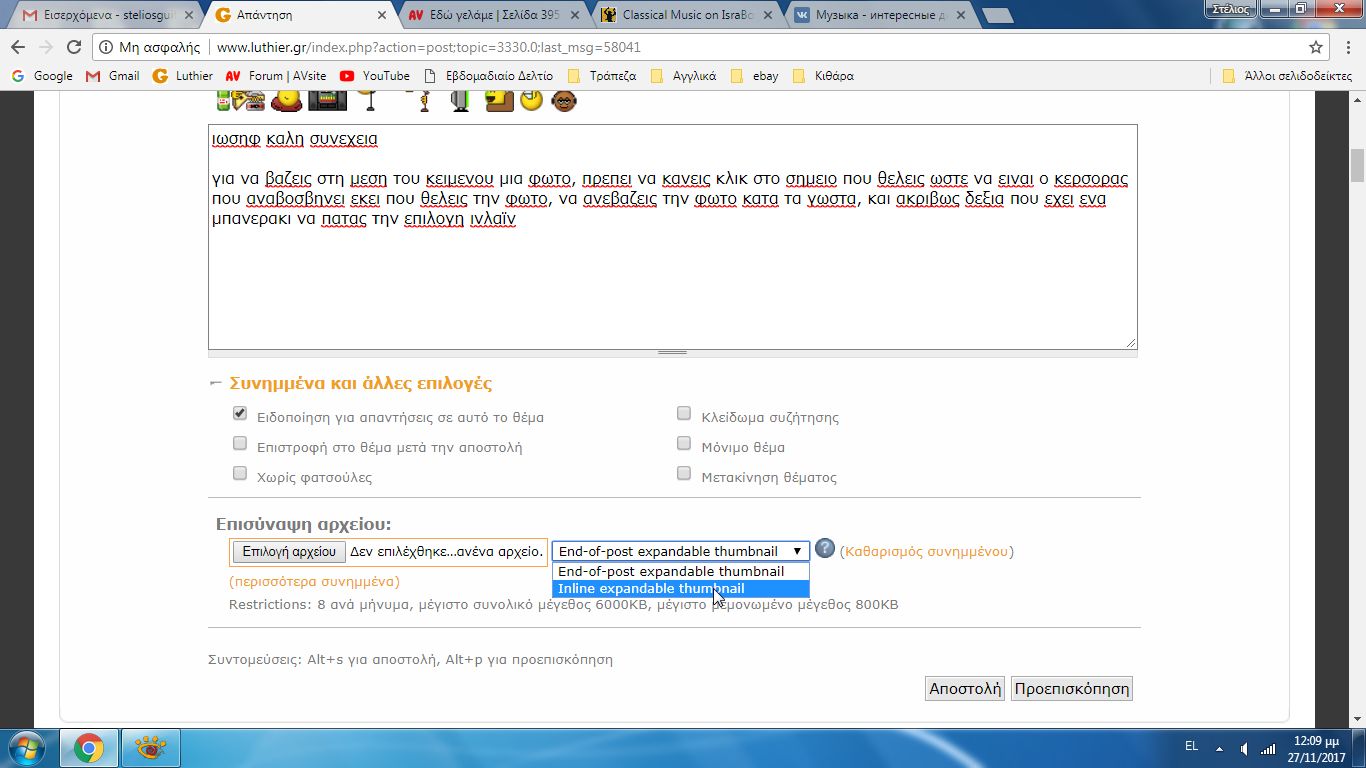Click the Windows Start button
This screenshot has width=1366, height=768.
pyautogui.click(x=25, y=747)
